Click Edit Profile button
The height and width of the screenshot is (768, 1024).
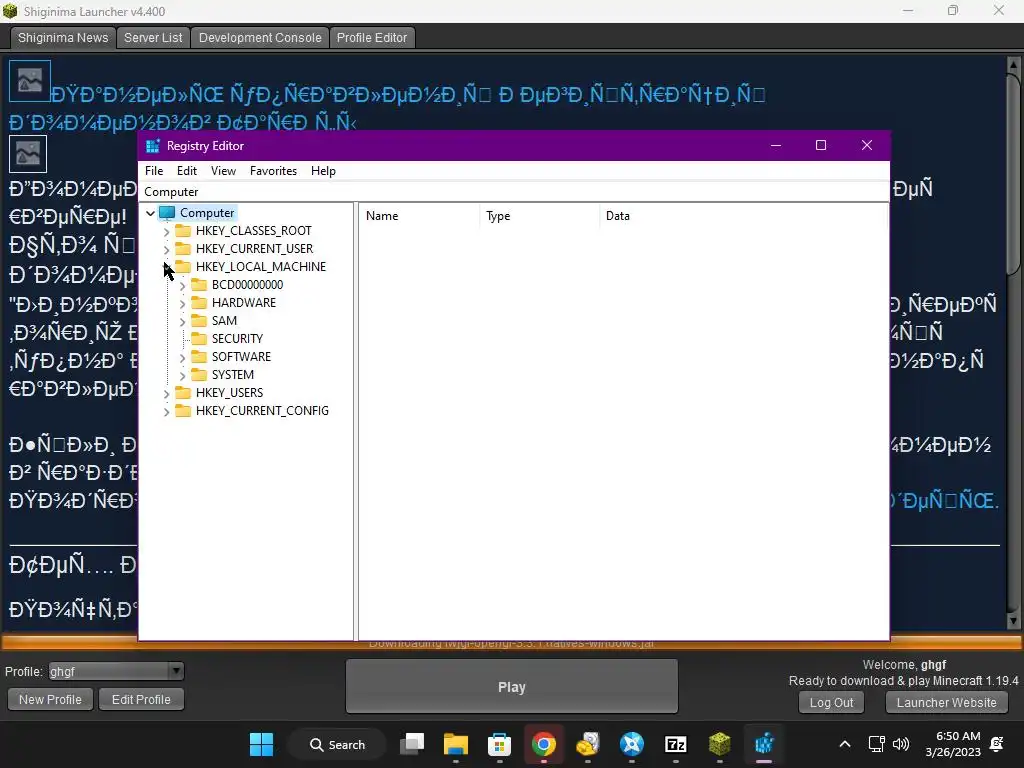(x=141, y=699)
